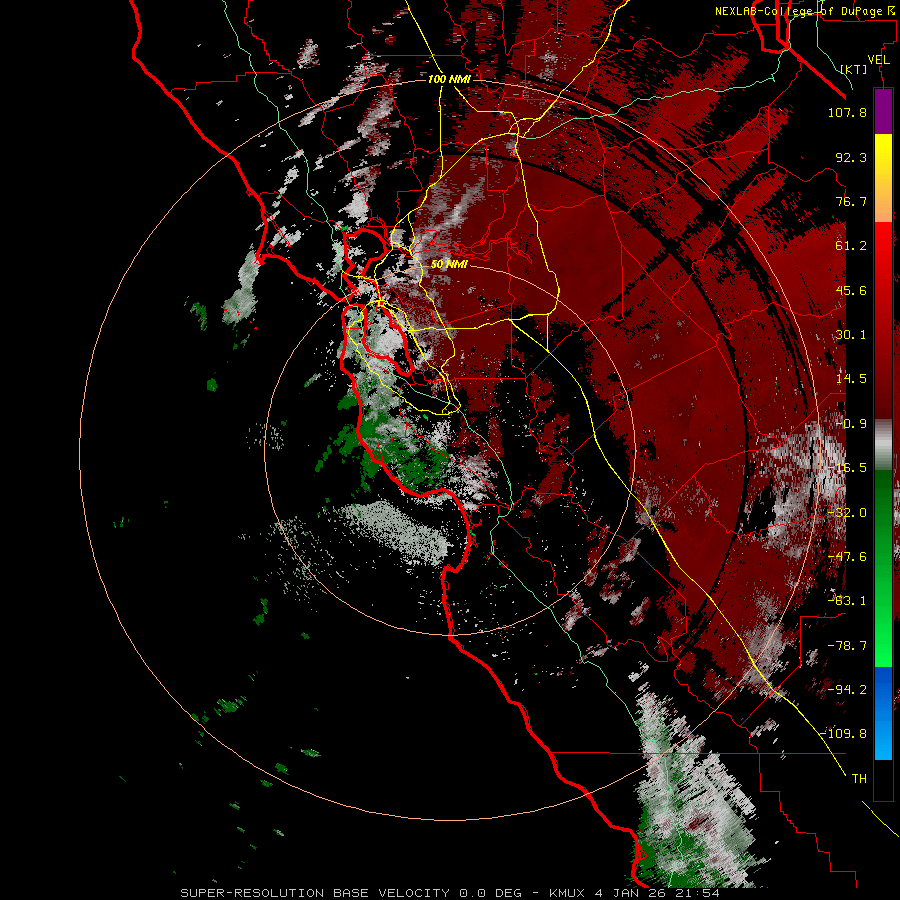The width and height of the screenshot is (900, 900).
Task: Select the 92.3 scale value
Action: [851, 157]
